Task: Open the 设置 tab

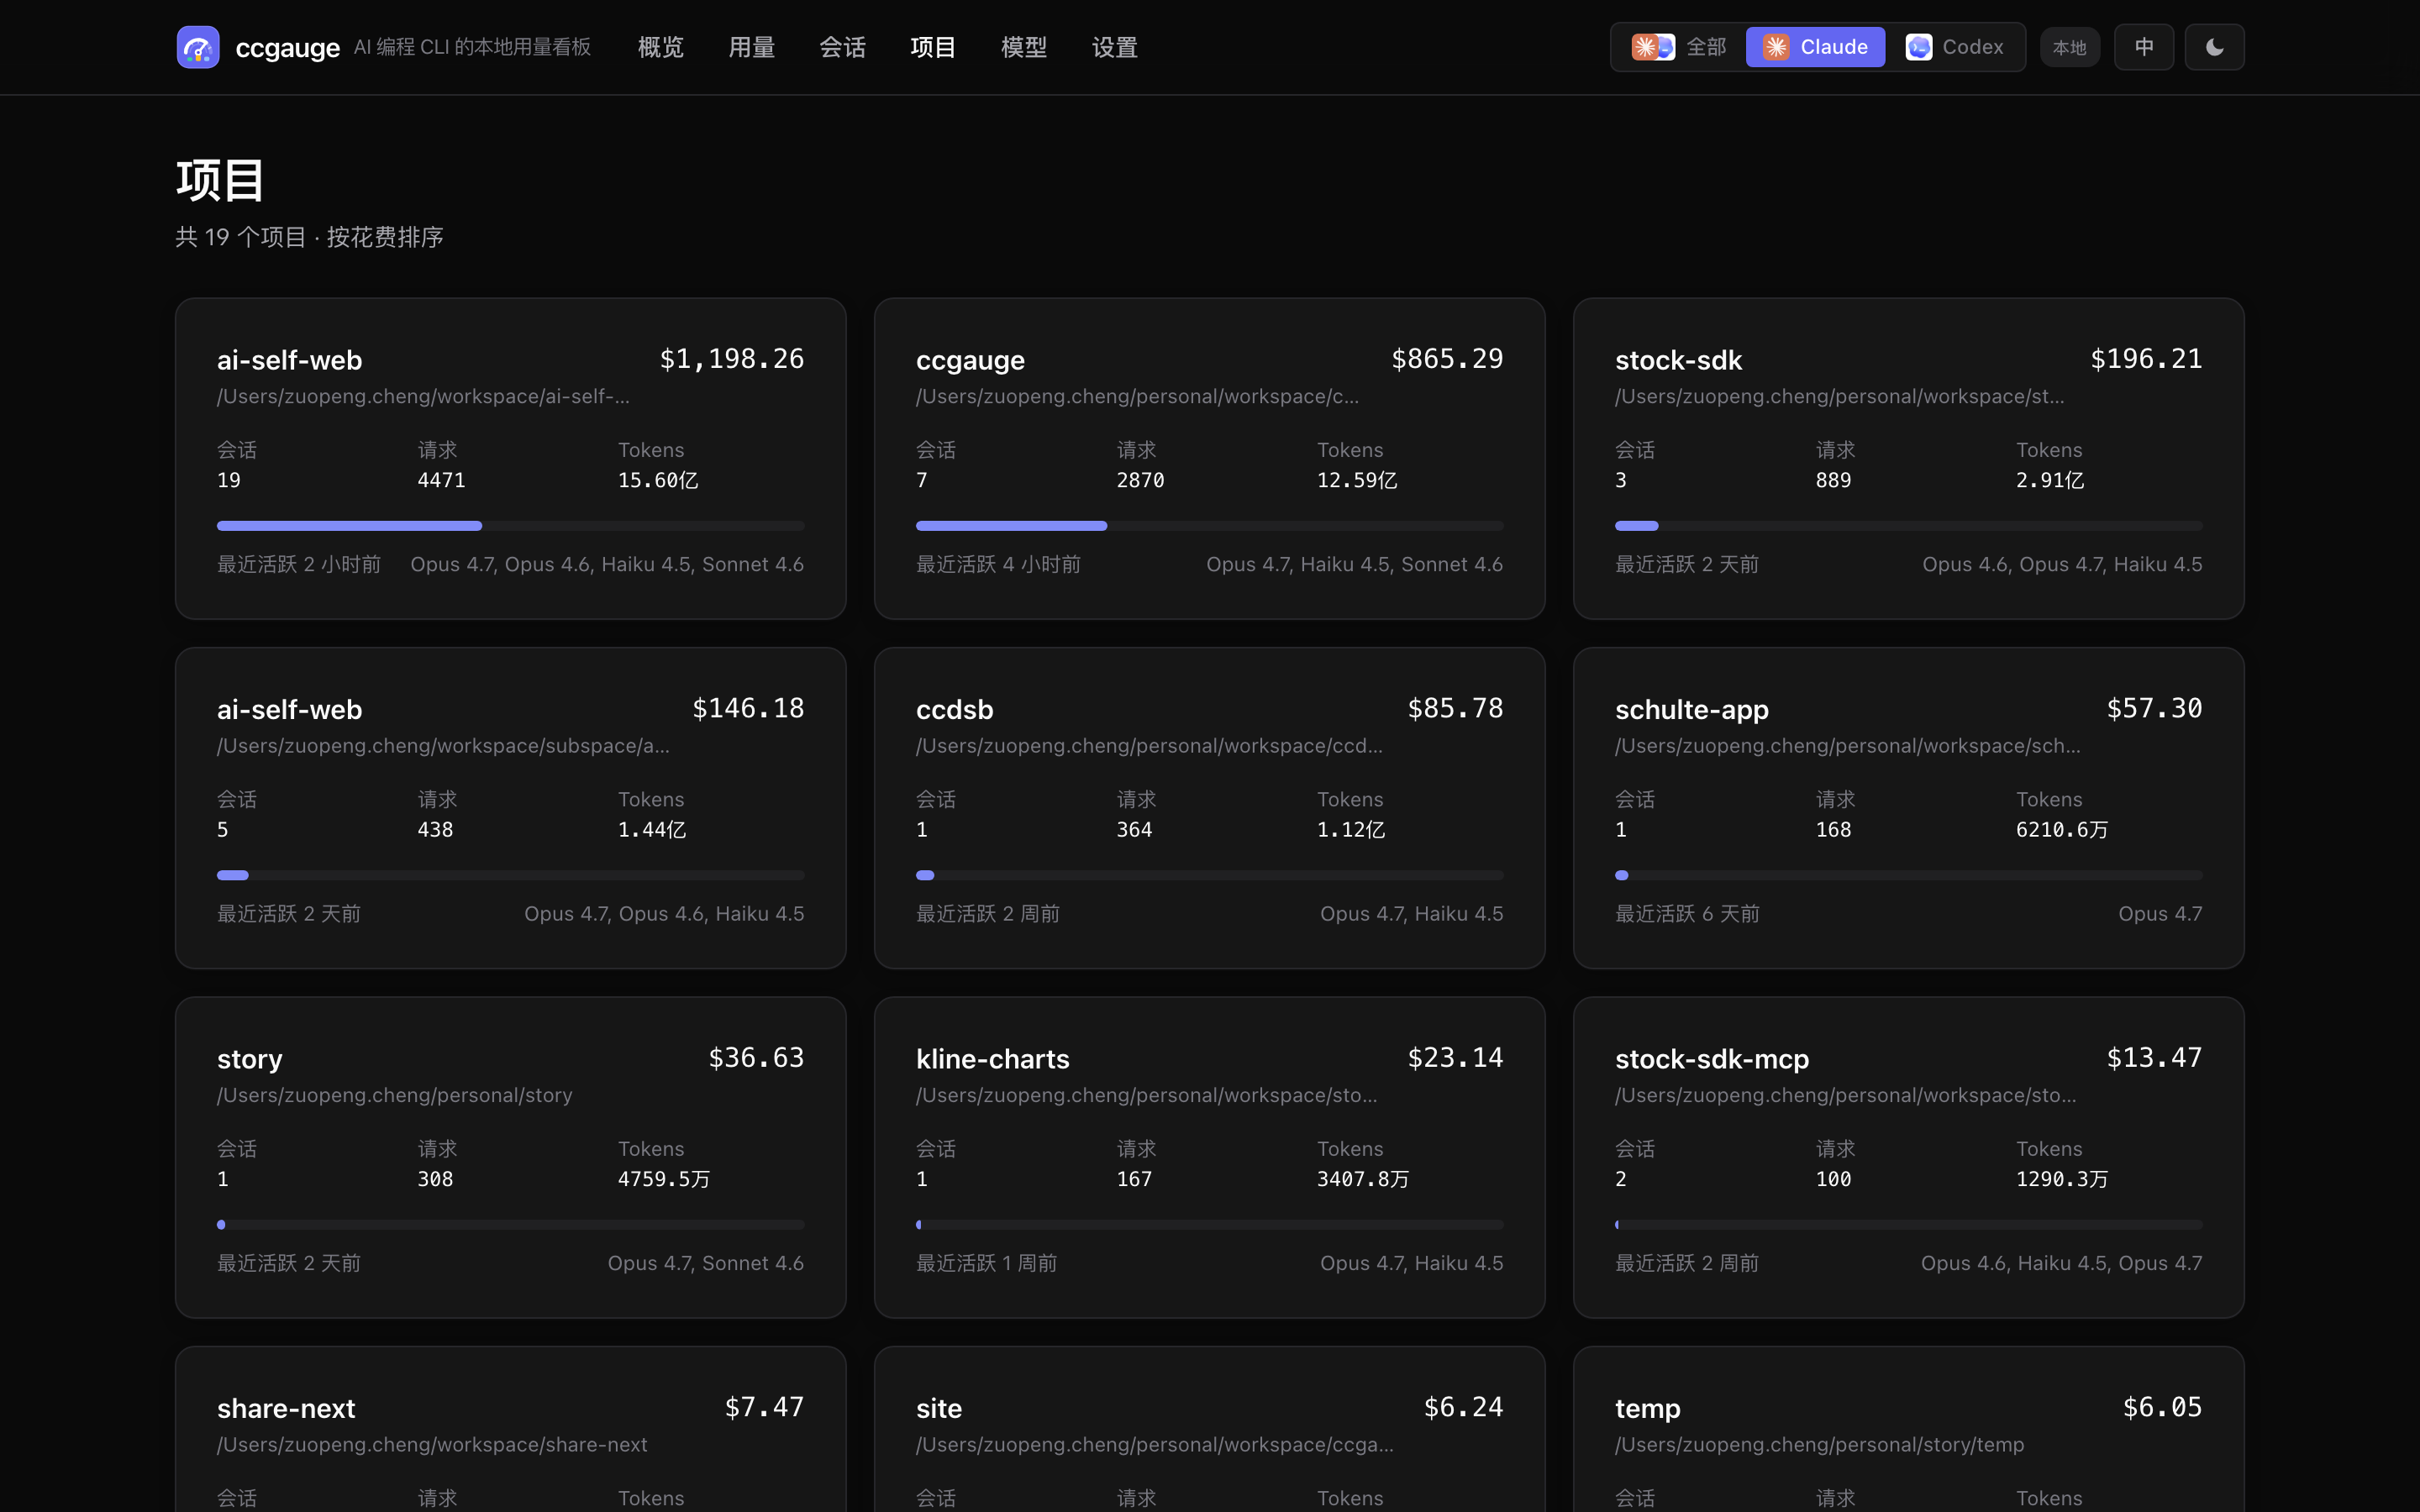Action: click(x=1115, y=47)
